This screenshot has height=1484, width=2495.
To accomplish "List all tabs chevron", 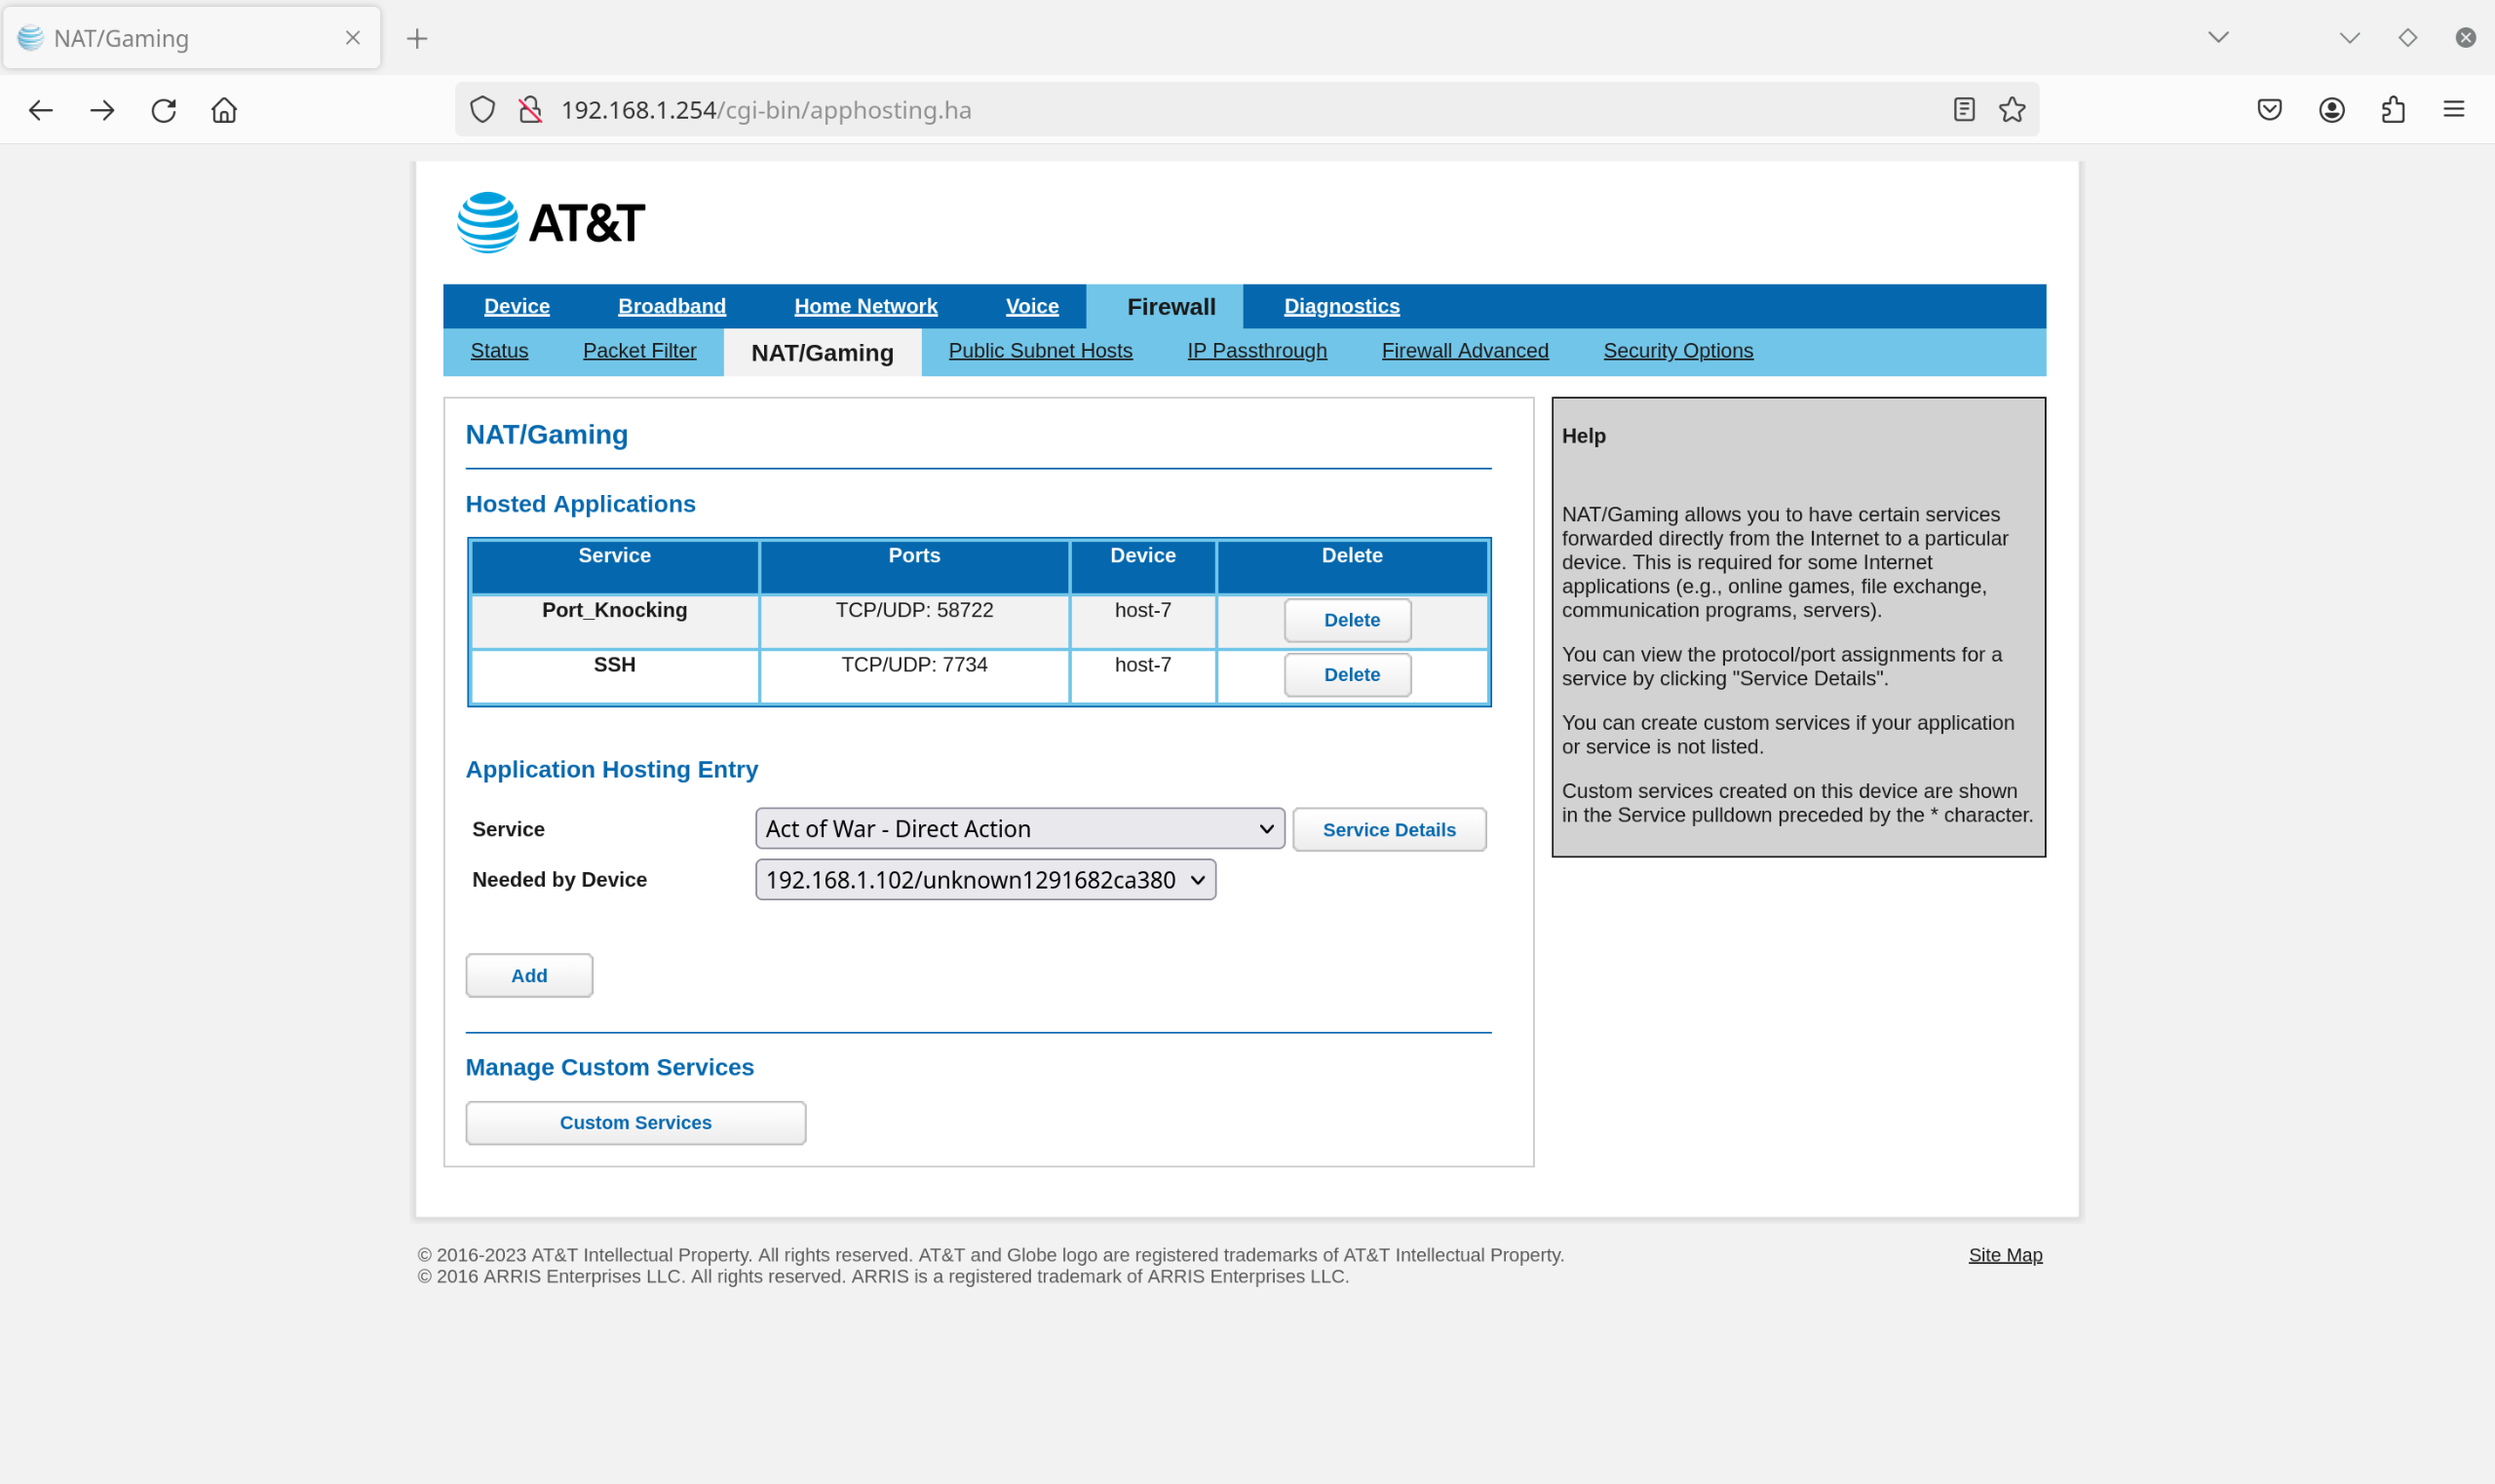I will [2219, 38].
